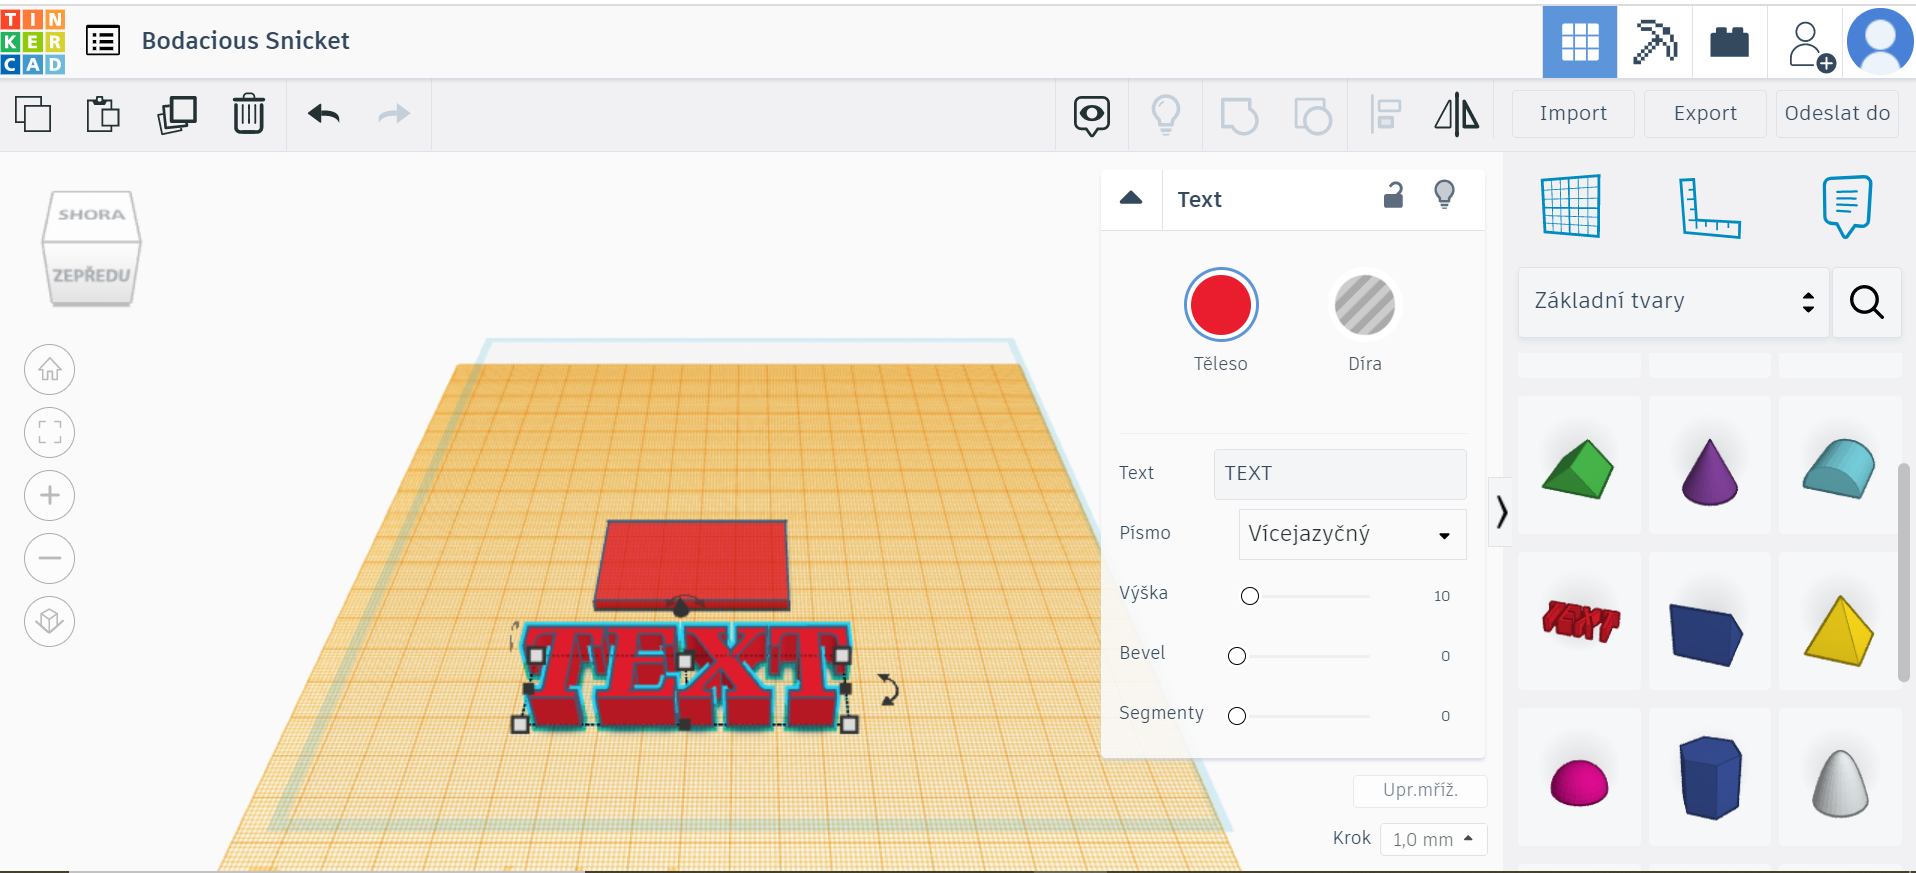Click SHORA face of view cube
Image resolution: width=1916 pixels, height=873 pixels.
click(x=91, y=216)
